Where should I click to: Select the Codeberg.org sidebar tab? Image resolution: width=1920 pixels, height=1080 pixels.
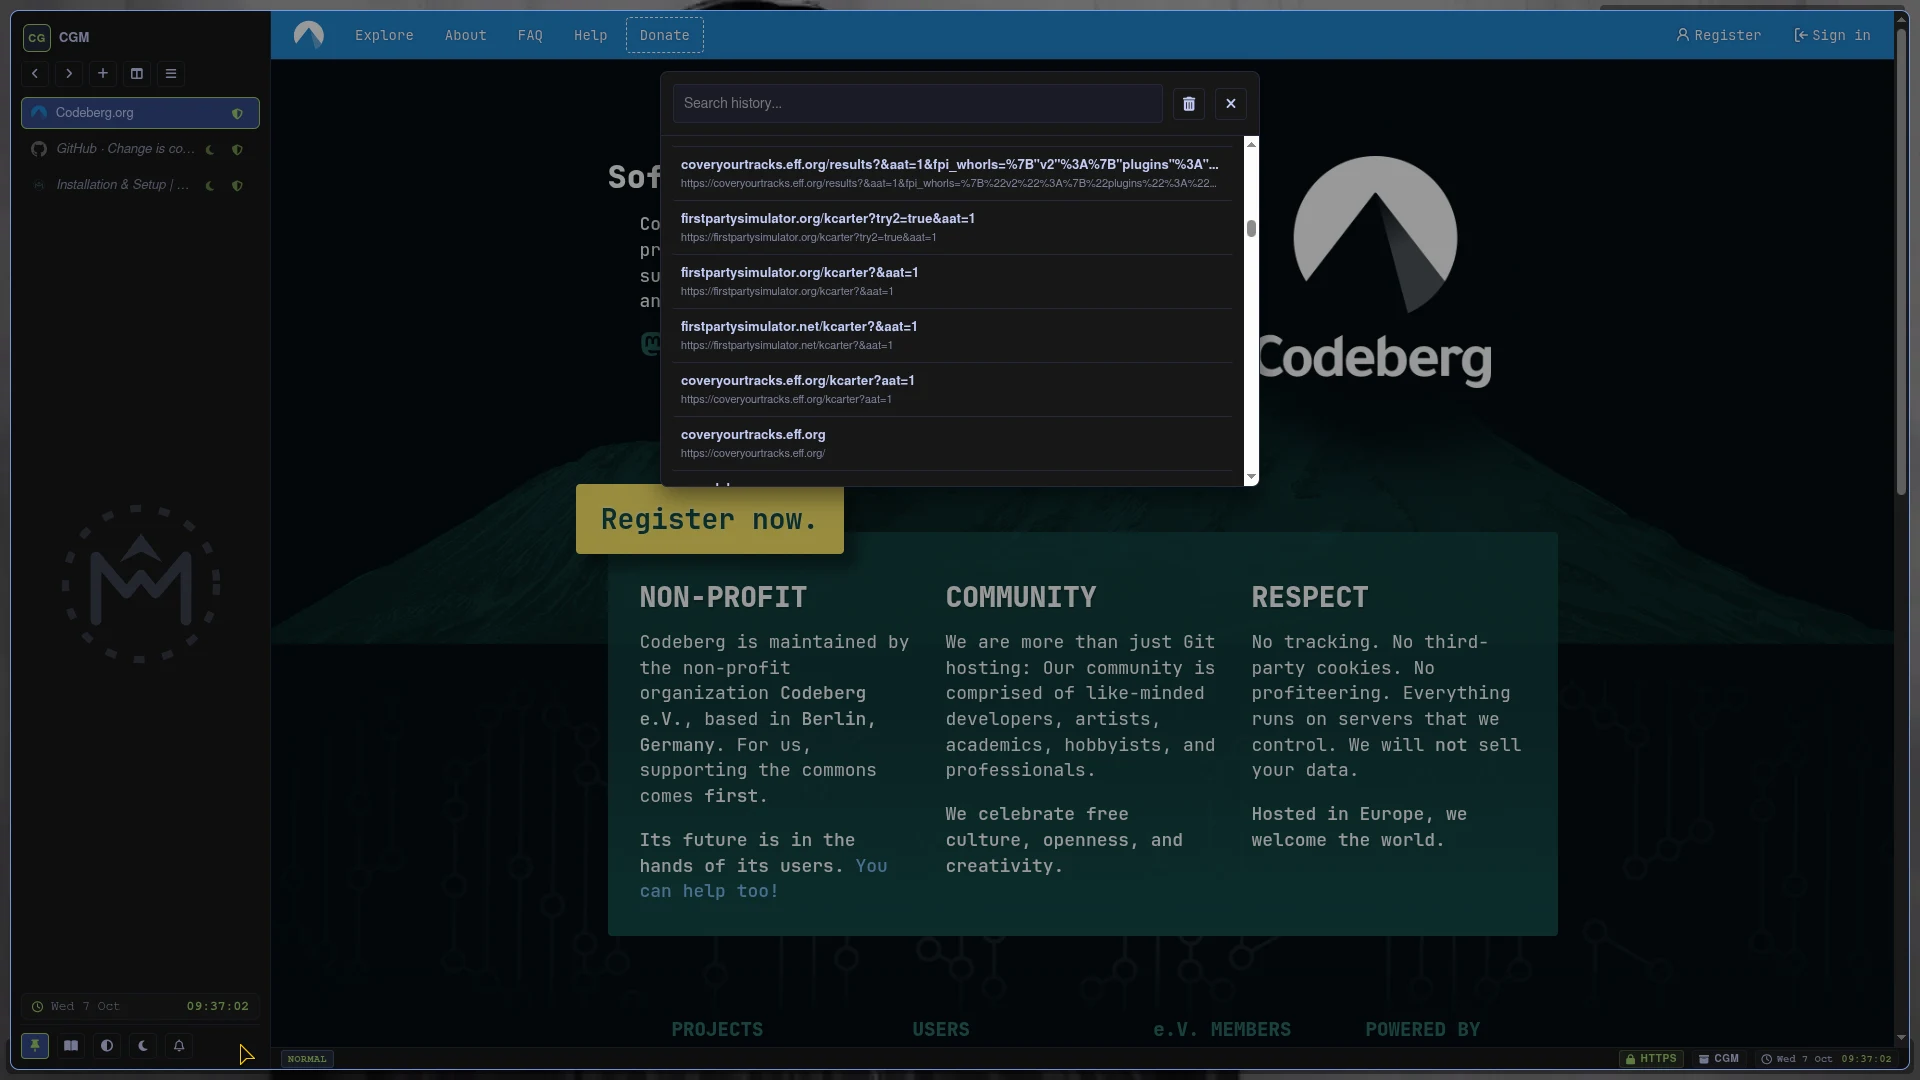click(x=140, y=113)
